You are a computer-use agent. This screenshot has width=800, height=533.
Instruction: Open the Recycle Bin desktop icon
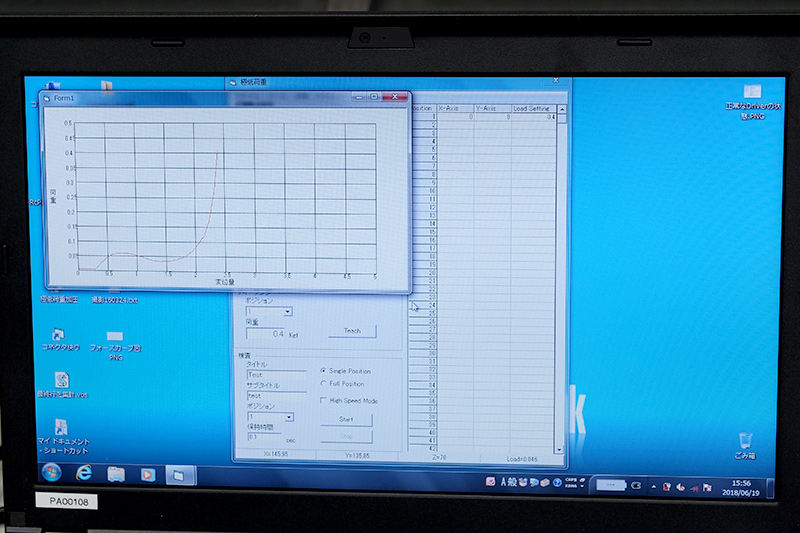(x=745, y=445)
